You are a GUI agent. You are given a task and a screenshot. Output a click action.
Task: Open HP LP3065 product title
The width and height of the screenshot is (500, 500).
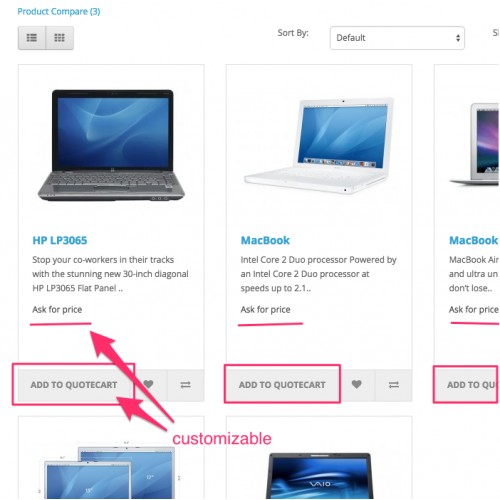point(60,240)
